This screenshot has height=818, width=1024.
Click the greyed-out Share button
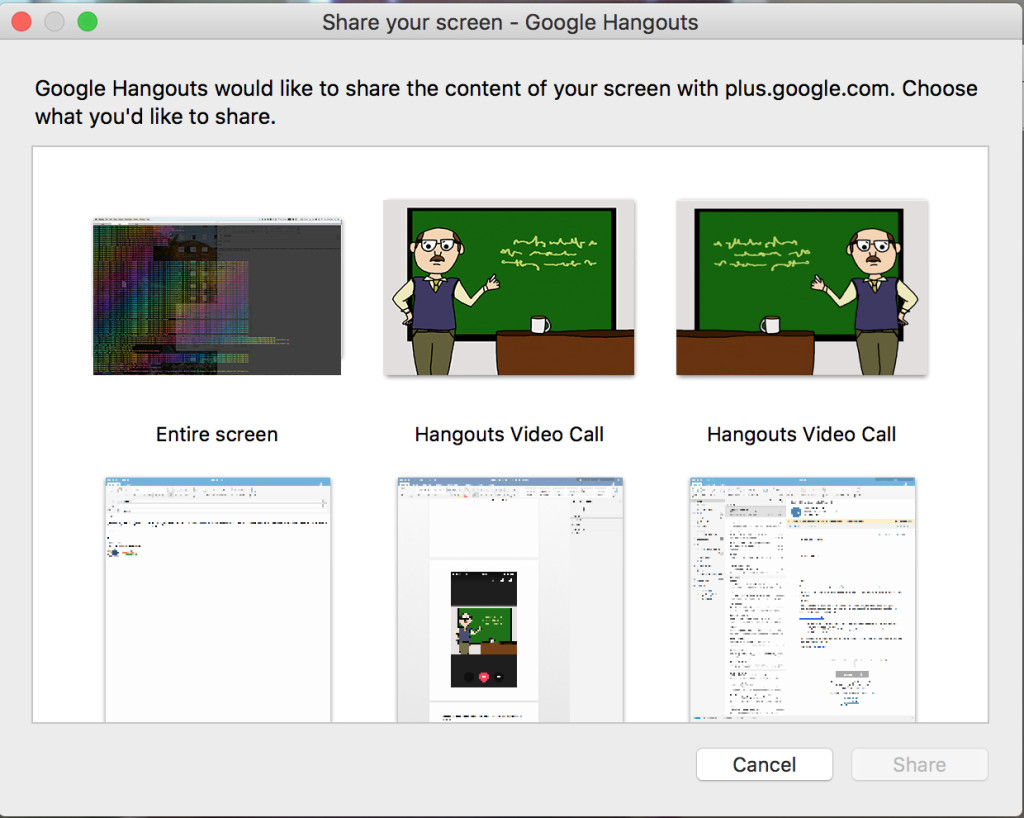(919, 765)
